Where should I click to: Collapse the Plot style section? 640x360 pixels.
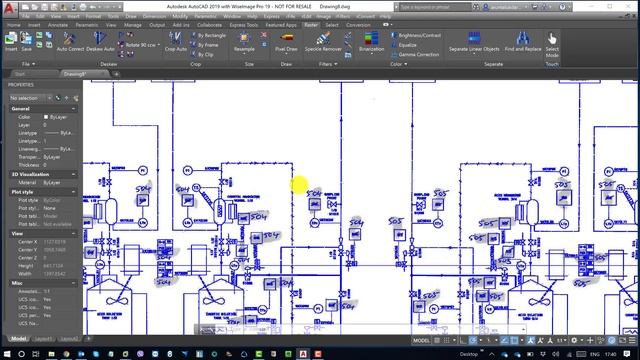point(73,192)
